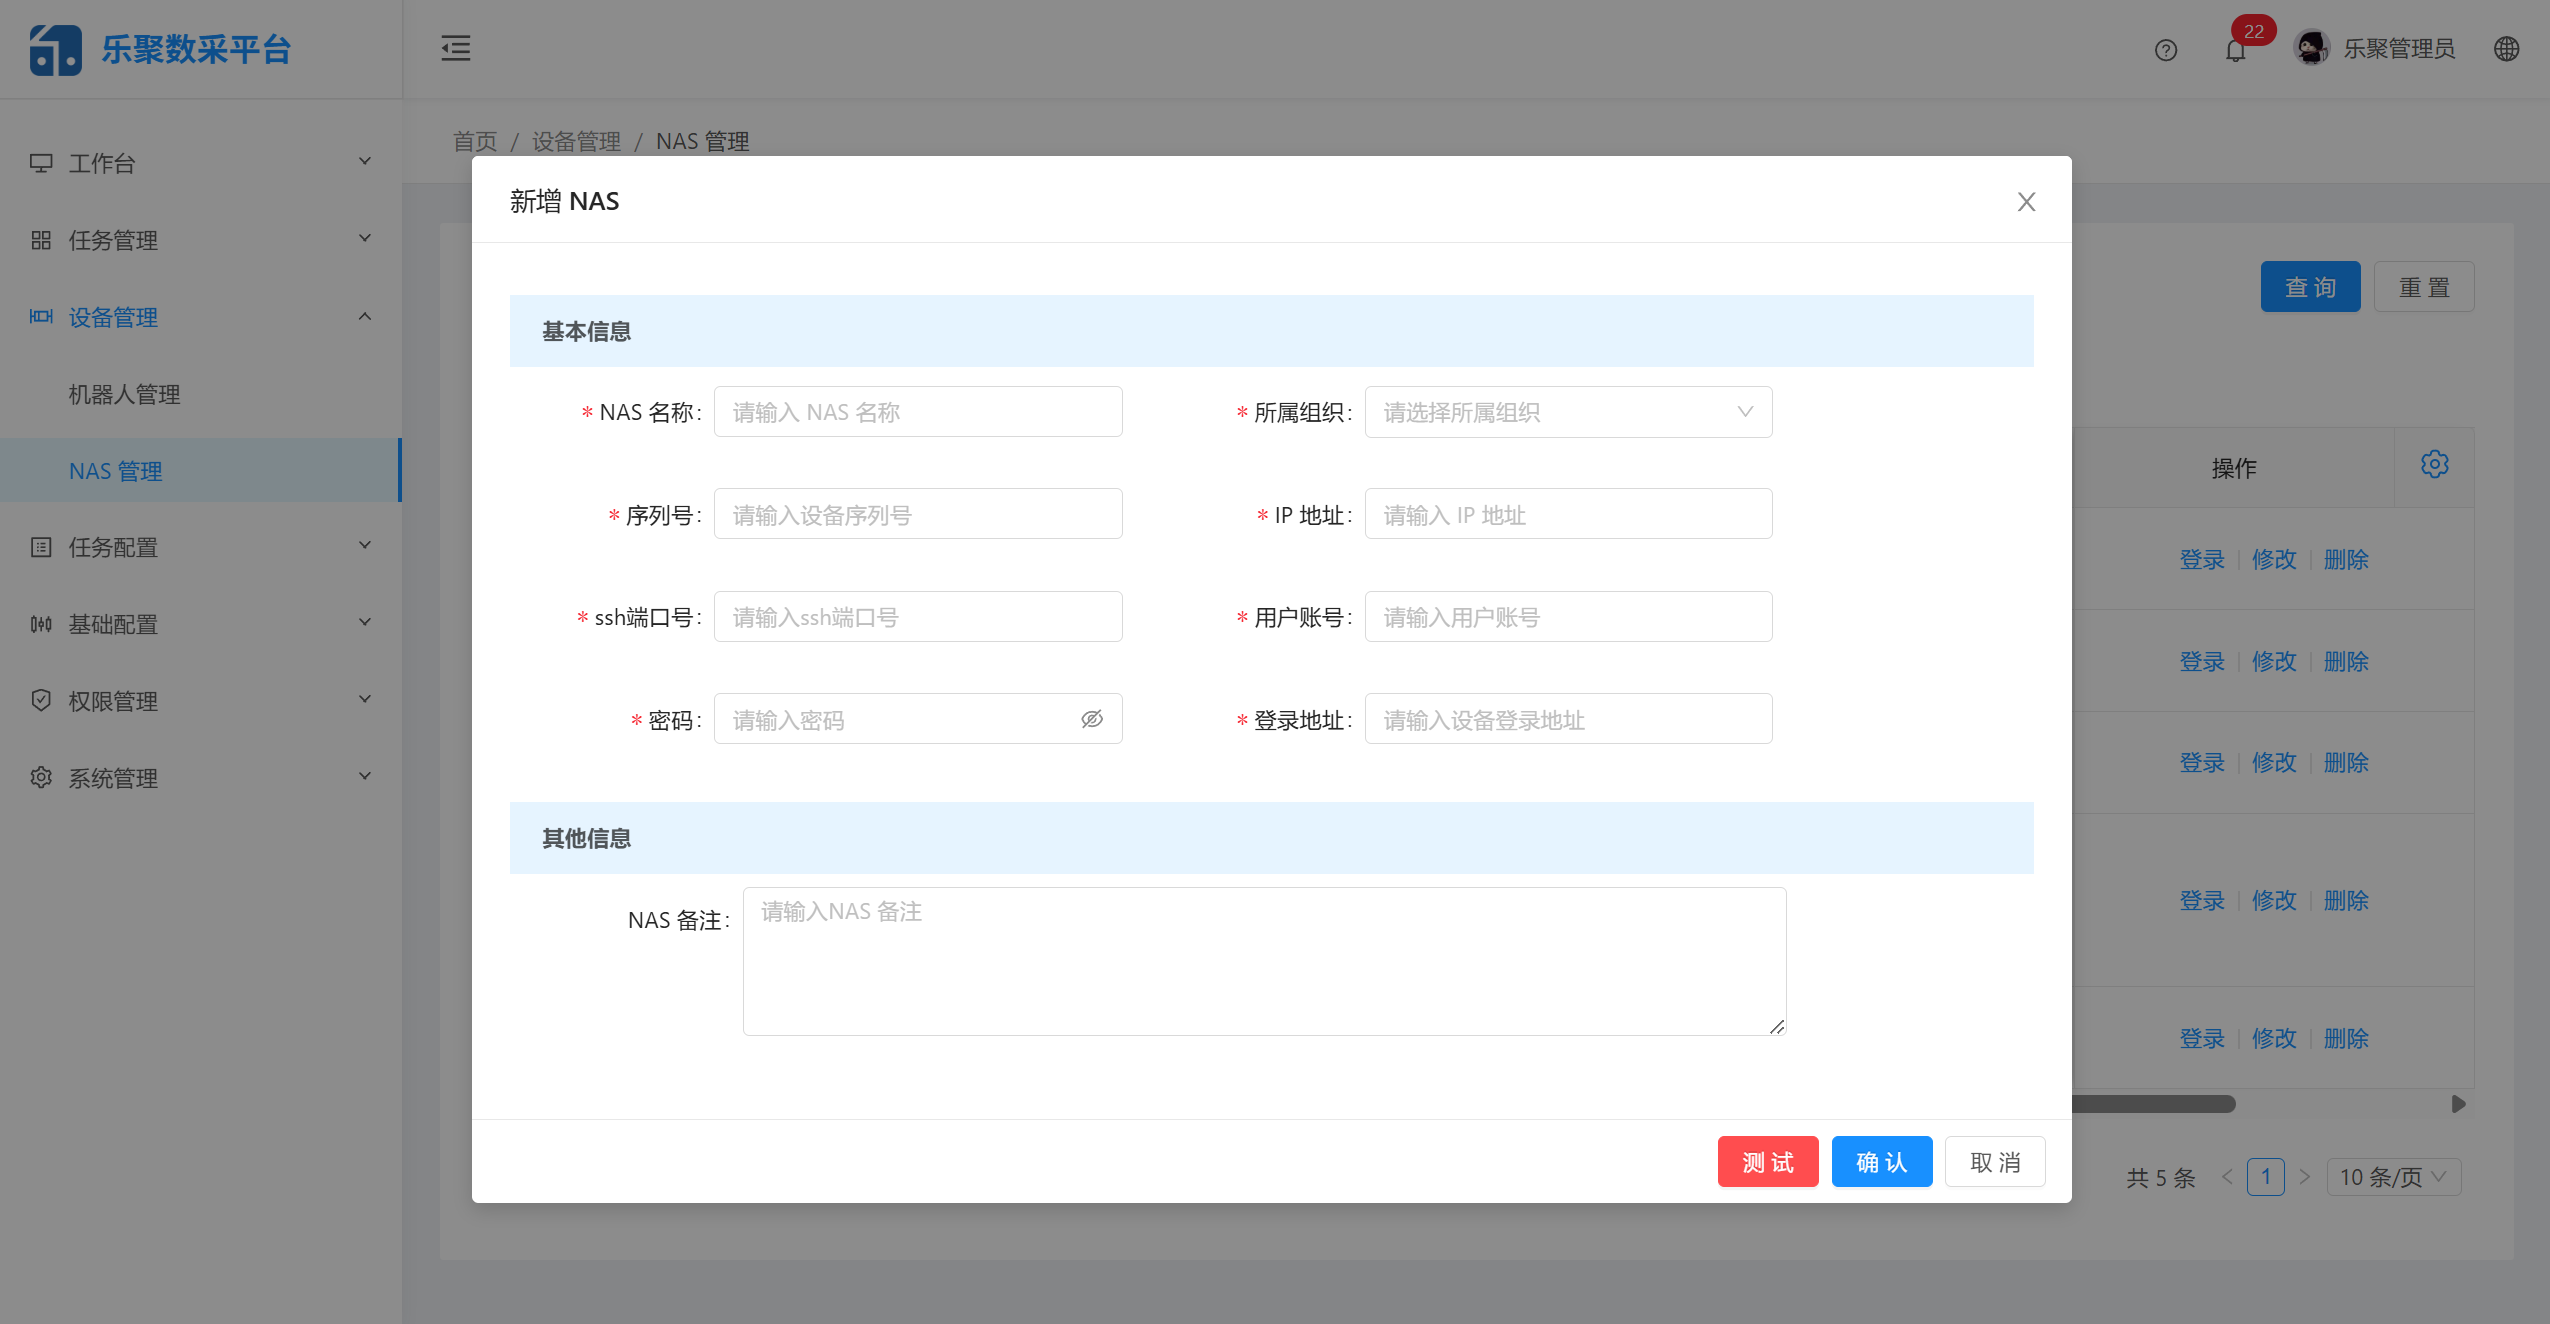Click the 乐聚数采平台 logo icon
Image resolution: width=2550 pixels, height=1324 pixels.
(54, 49)
